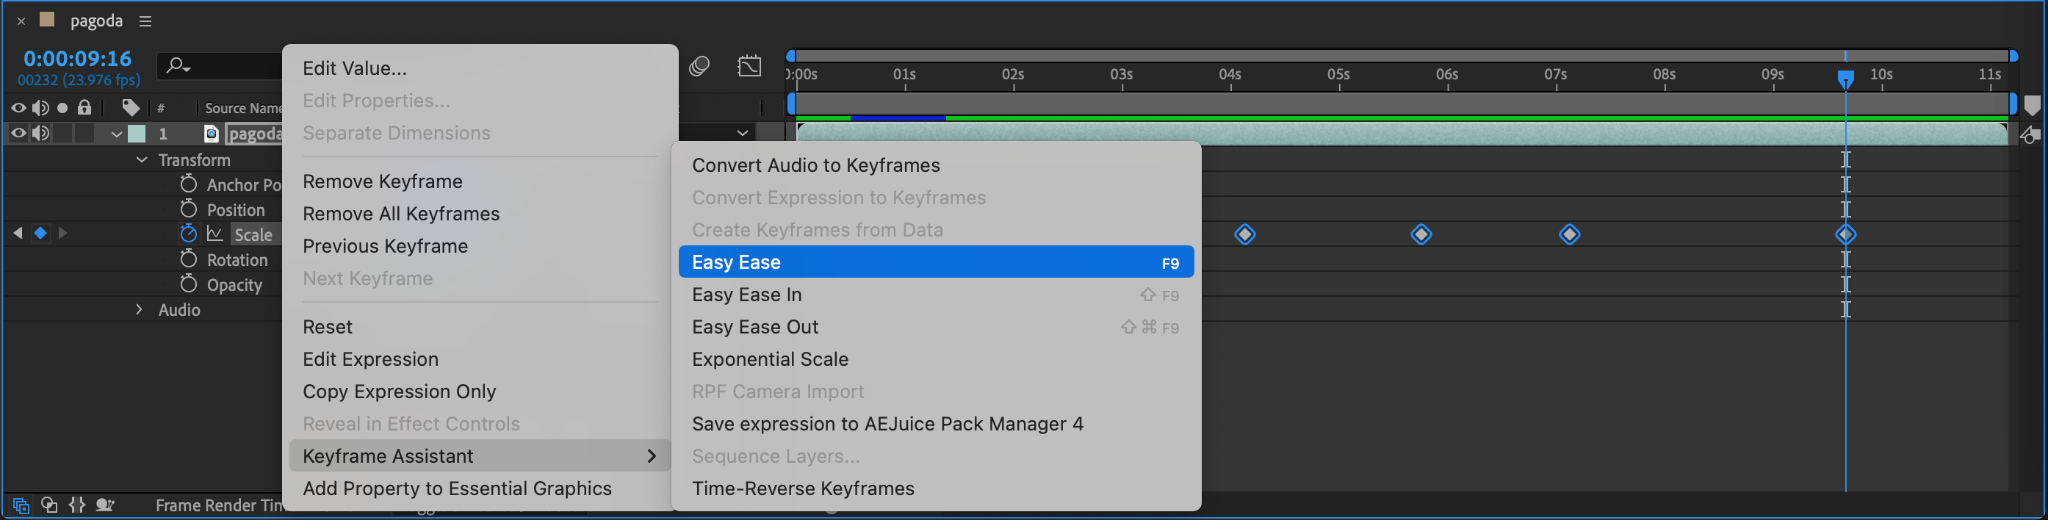The width and height of the screenshot is (2048, 520).
Task: Collapse the Transform property group
Action: pyautogui.click(x=142, y=160)
